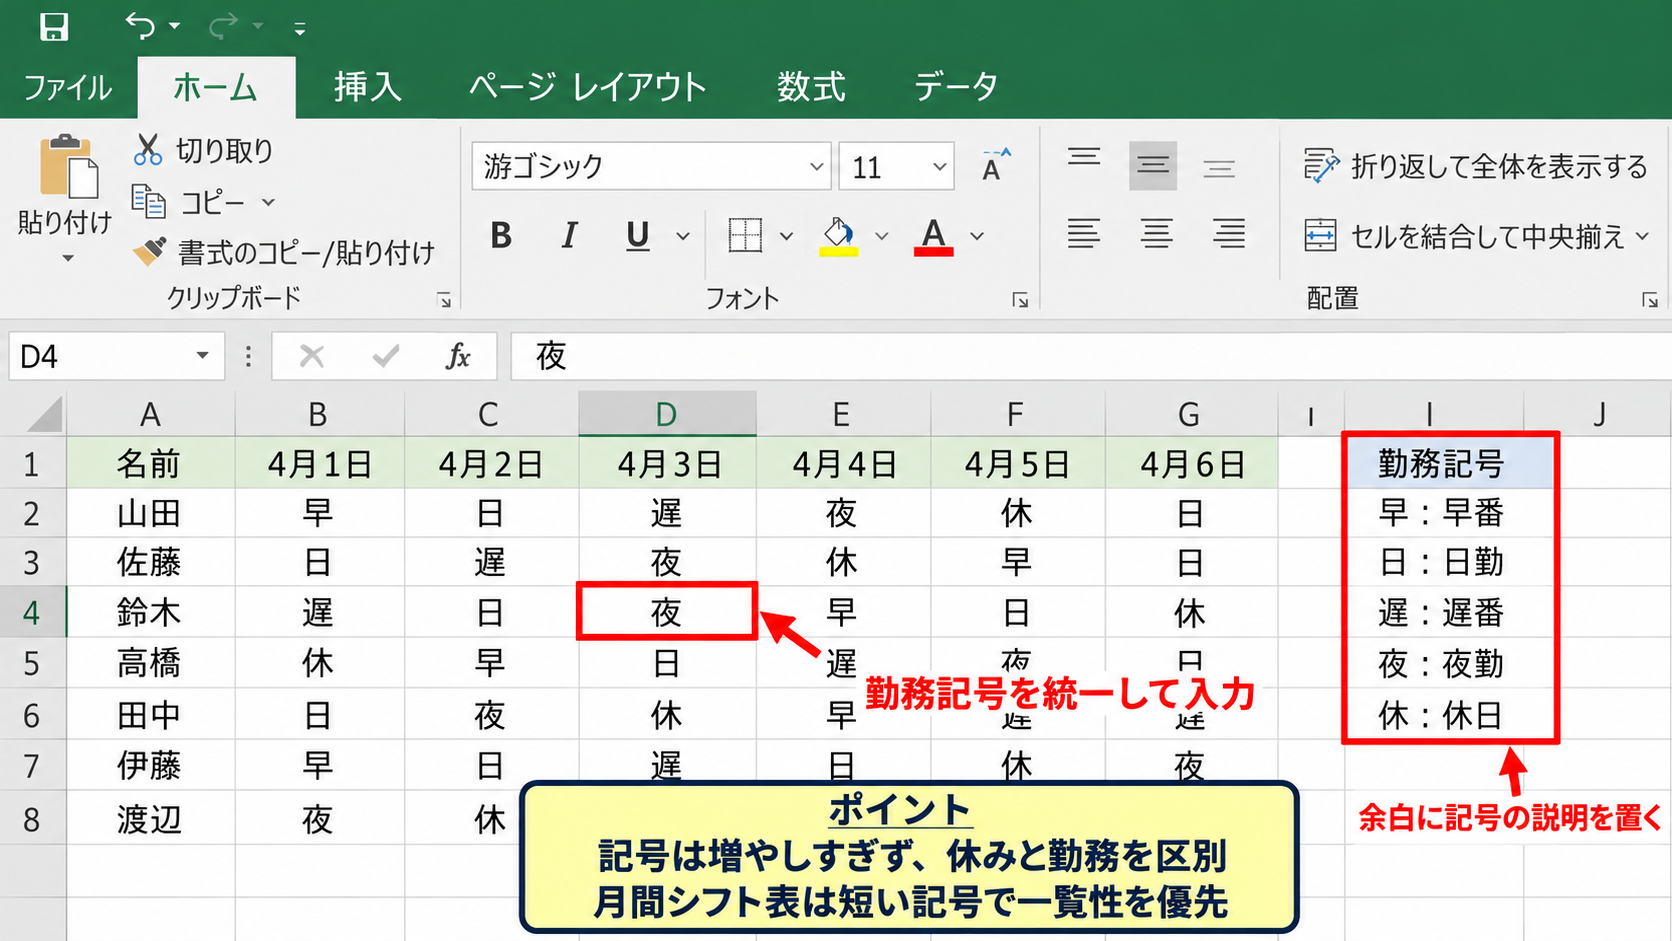The image size is (1672, 941).
Task: Click the cell borders icon
Action: tap(745, 236)
